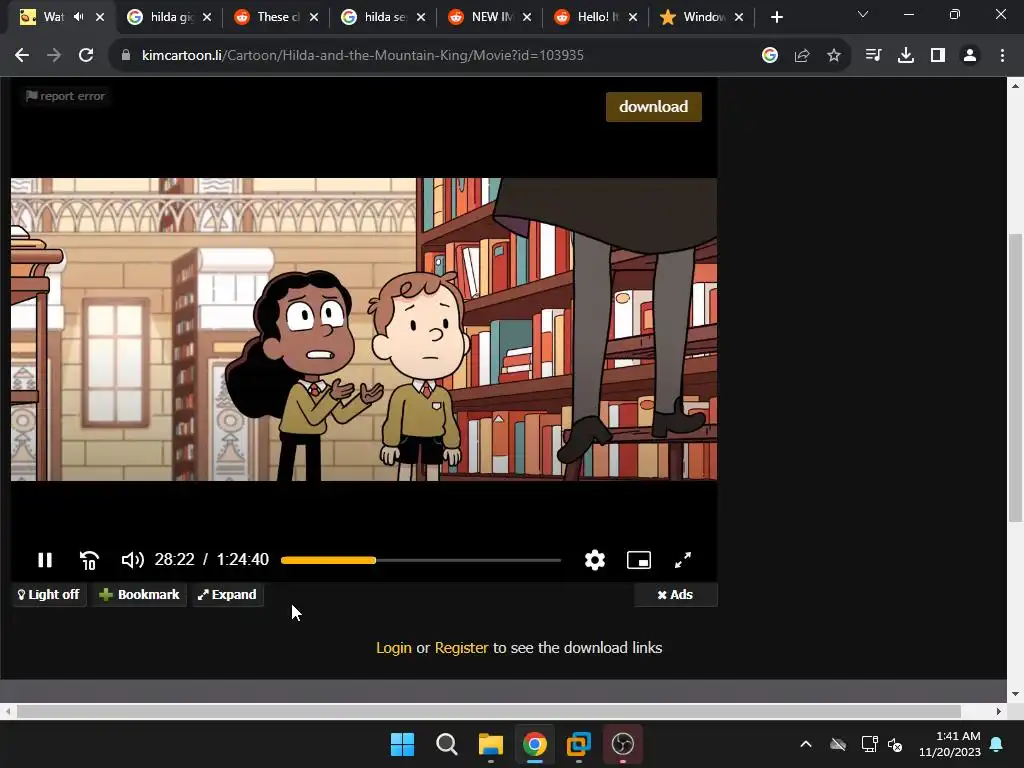
Task: Click the muted volume tray icon
Action: click(895, 744)
